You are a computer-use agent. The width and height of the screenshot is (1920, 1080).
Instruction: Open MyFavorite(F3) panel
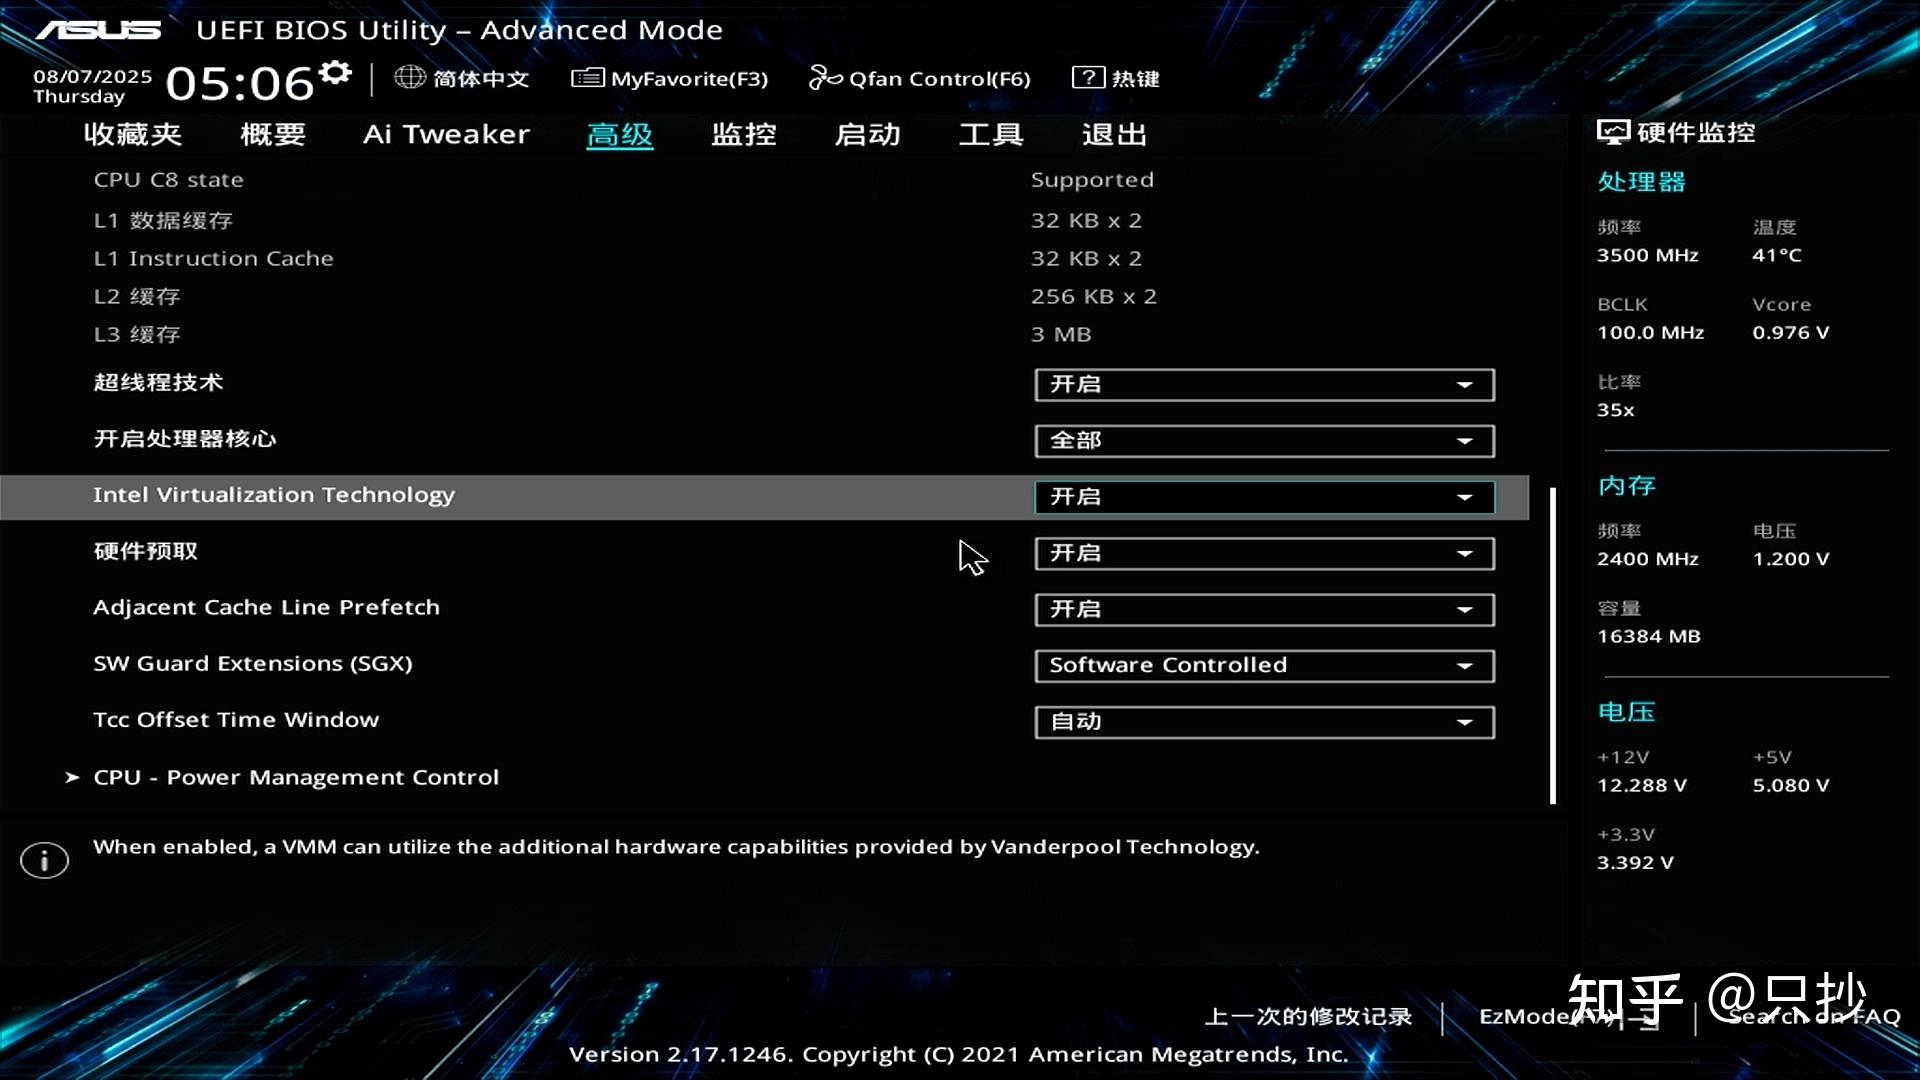(x=589, y=78)
